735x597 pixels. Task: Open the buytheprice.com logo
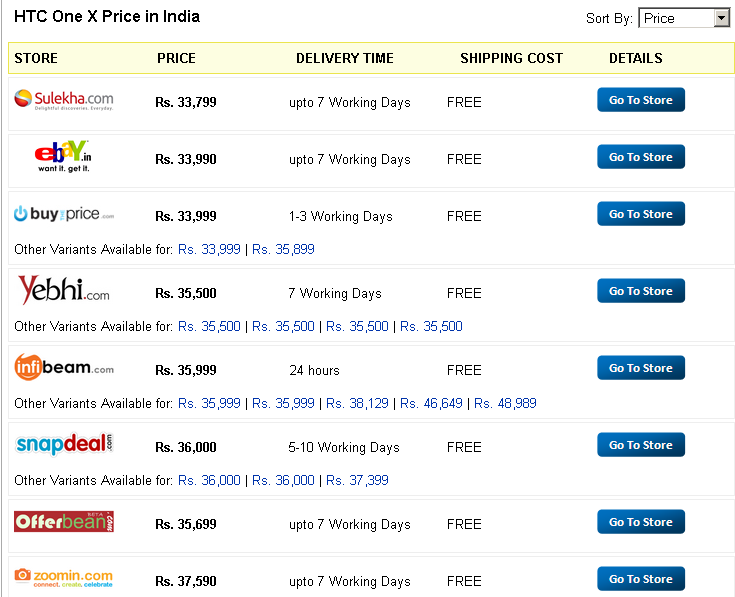click(64, 214)
